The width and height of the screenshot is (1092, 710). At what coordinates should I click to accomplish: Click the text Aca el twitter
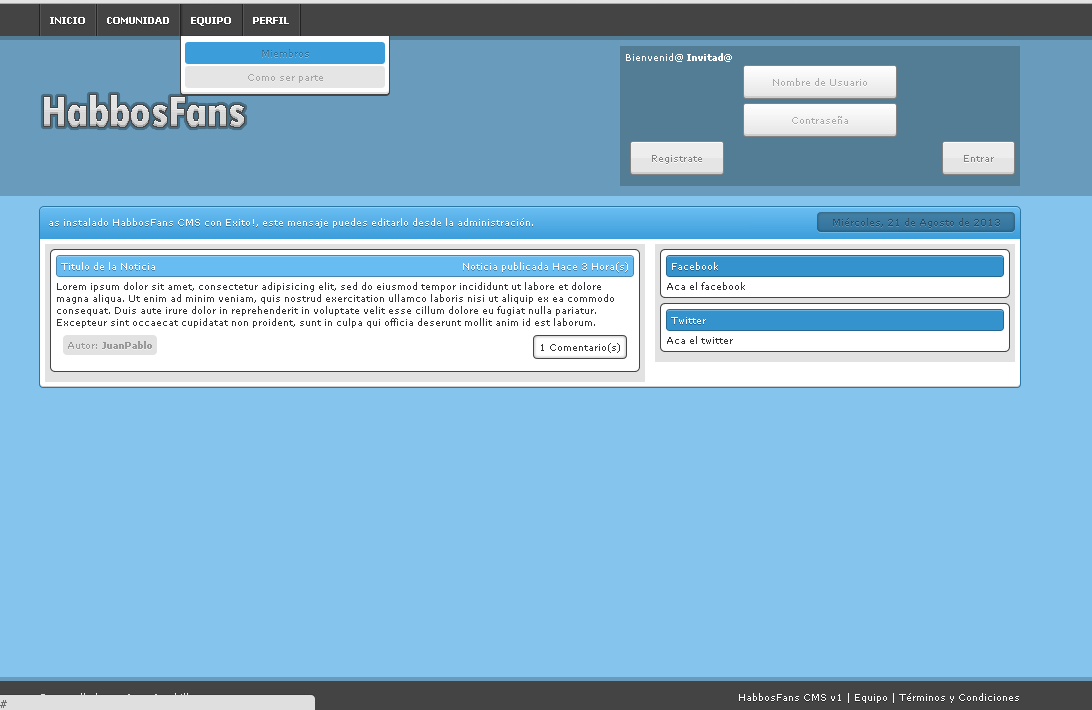pos(699,341)
